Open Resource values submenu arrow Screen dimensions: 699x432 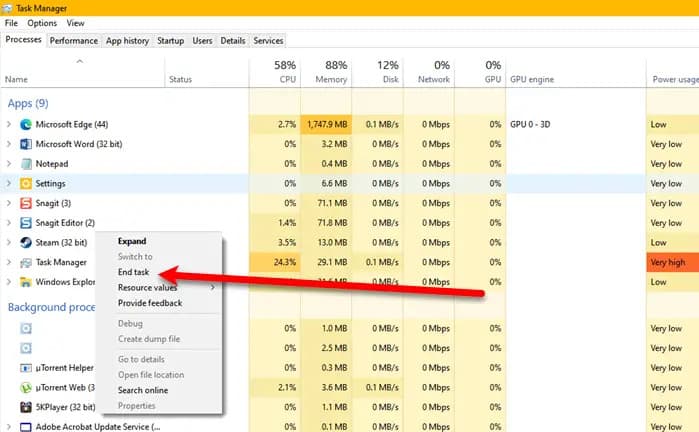pos(213,288)
